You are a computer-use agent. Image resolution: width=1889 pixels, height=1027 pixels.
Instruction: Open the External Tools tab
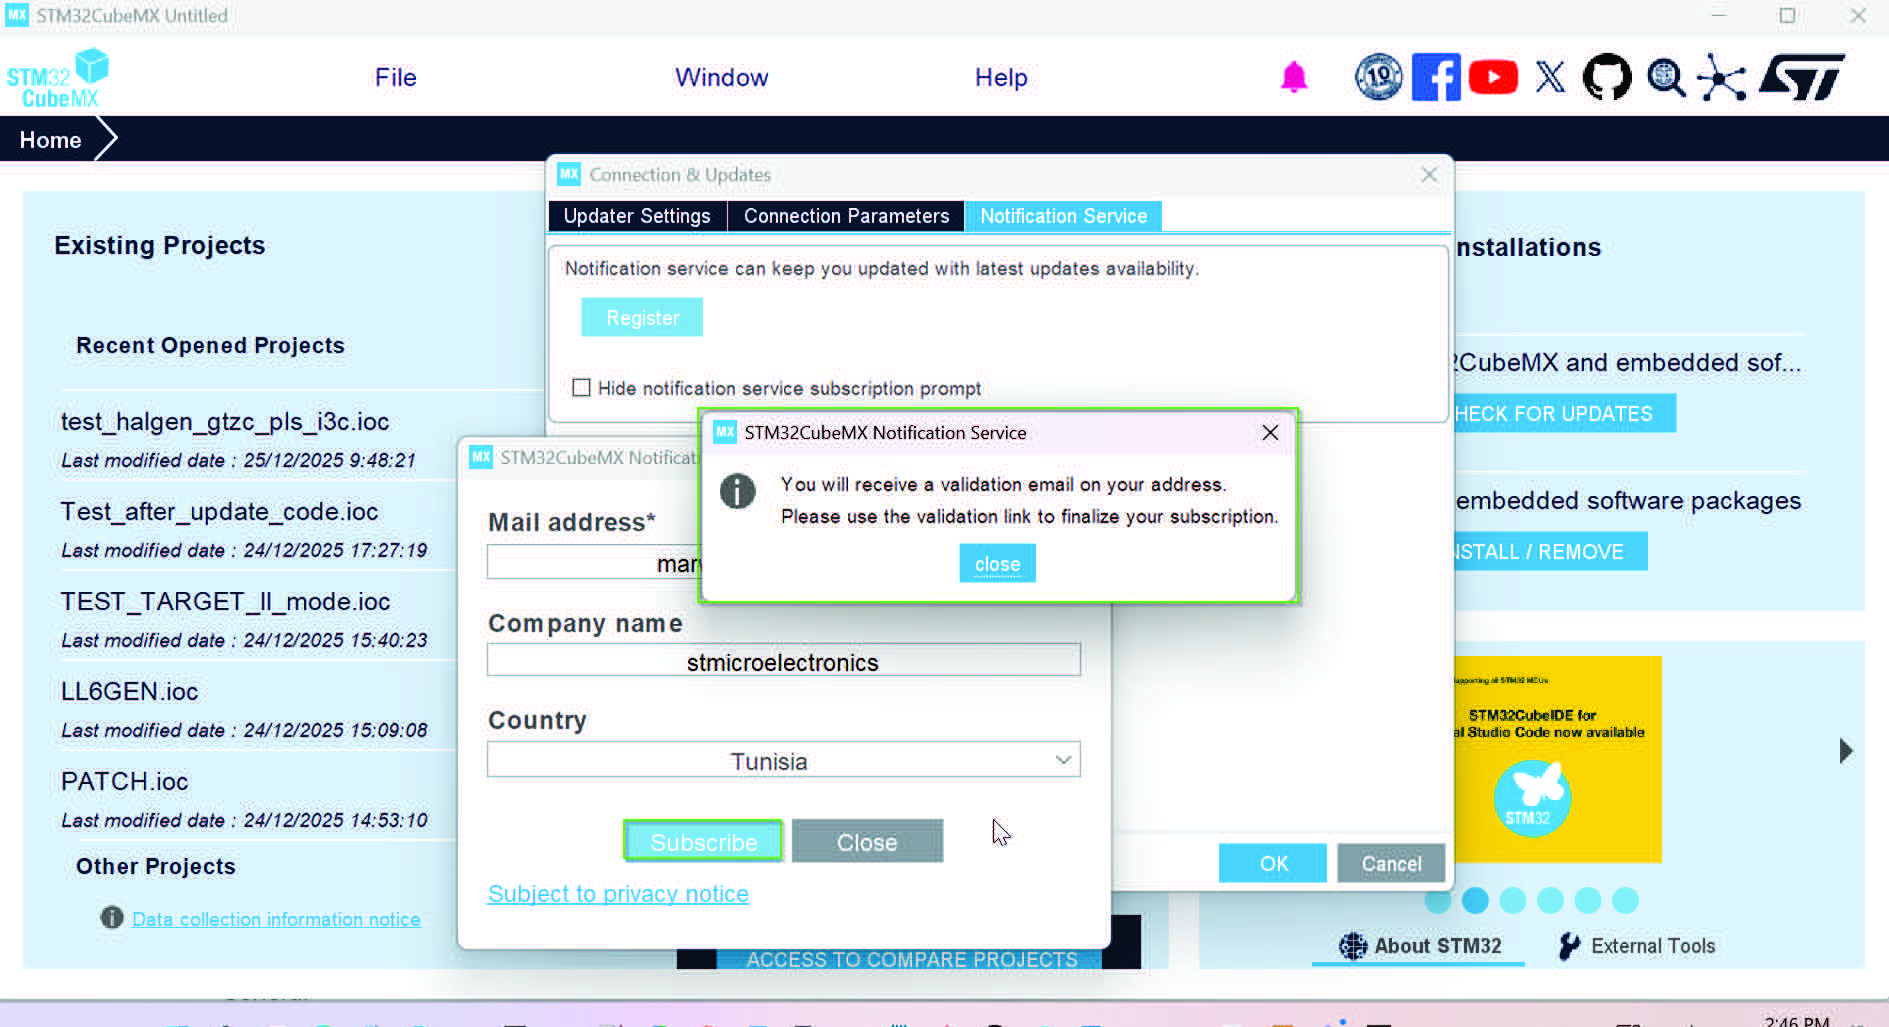pos(1636,945)
